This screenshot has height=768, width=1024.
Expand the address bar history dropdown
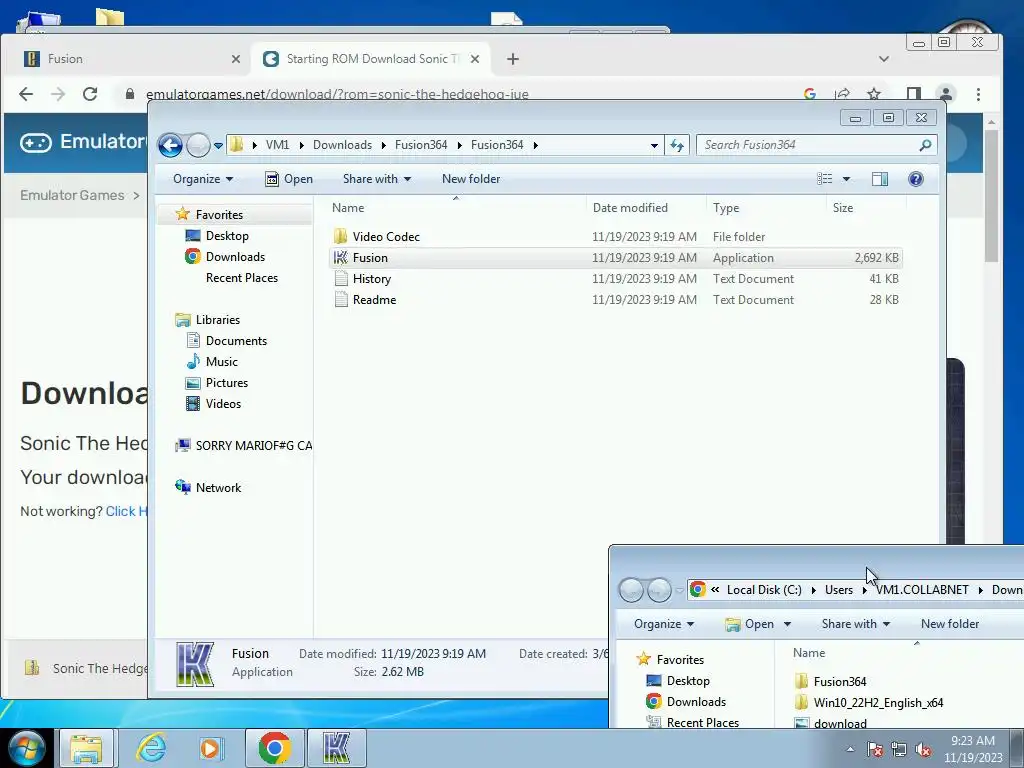pyautogui.click(x=654, y=145)
